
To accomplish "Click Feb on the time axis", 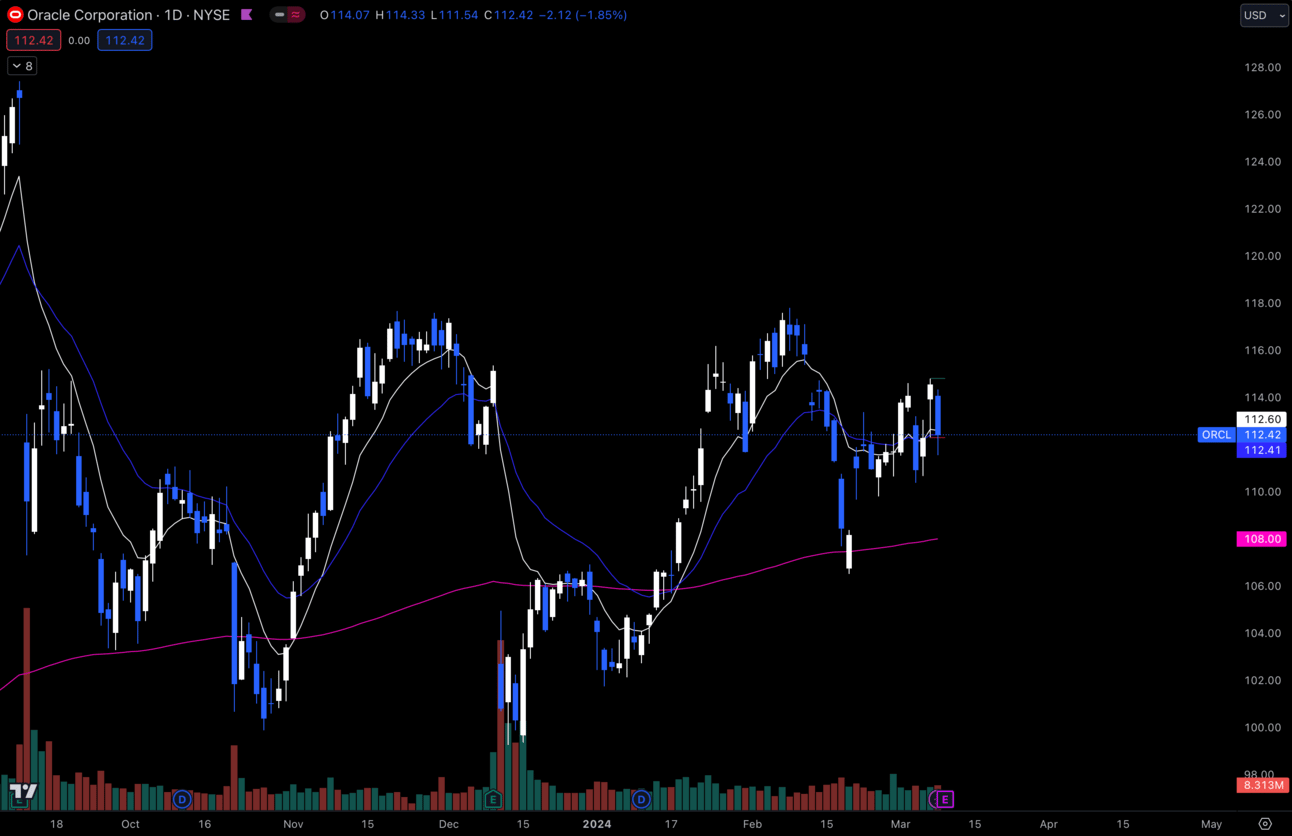I will tap(752, 824).
